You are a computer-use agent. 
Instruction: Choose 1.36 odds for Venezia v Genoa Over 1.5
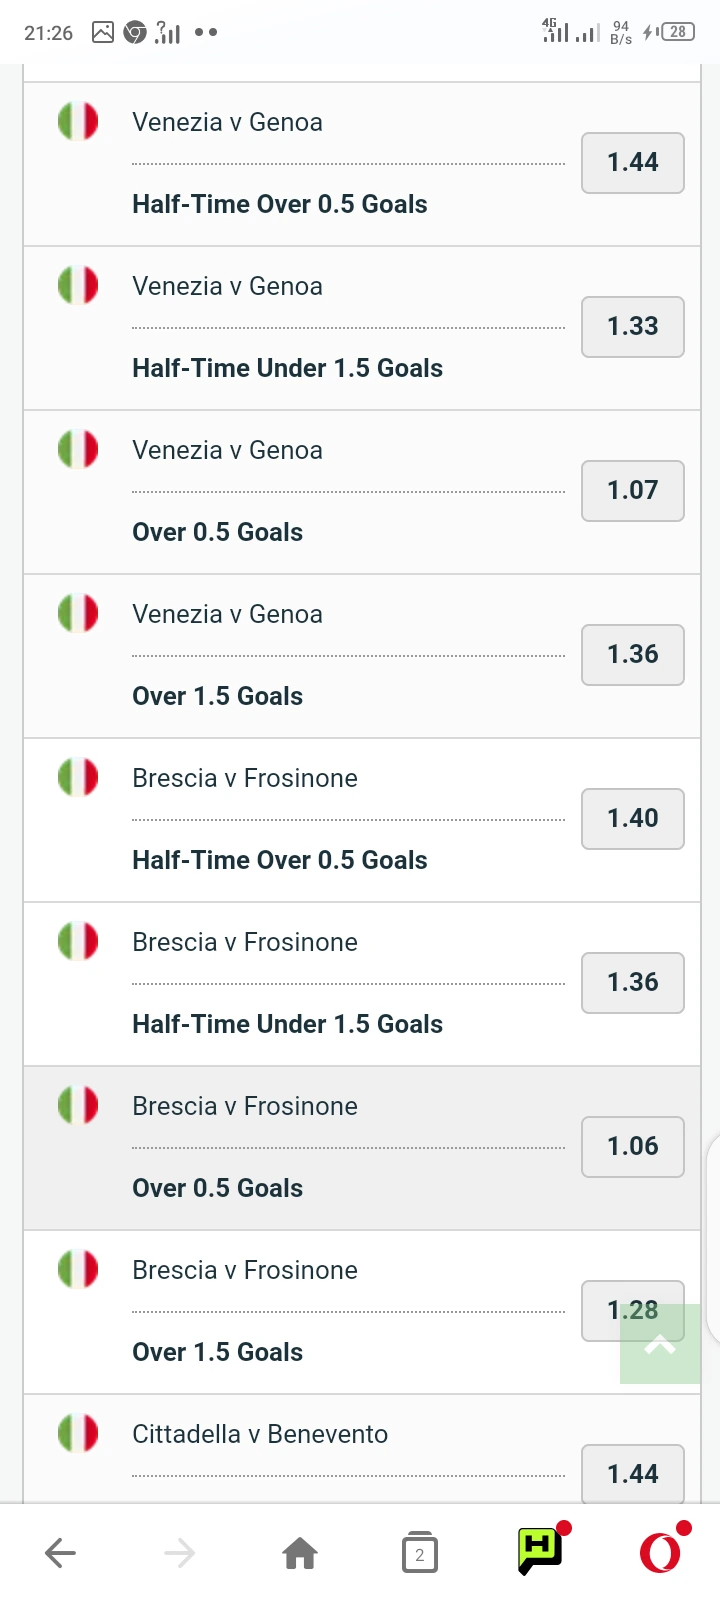[x=633, y=655]
